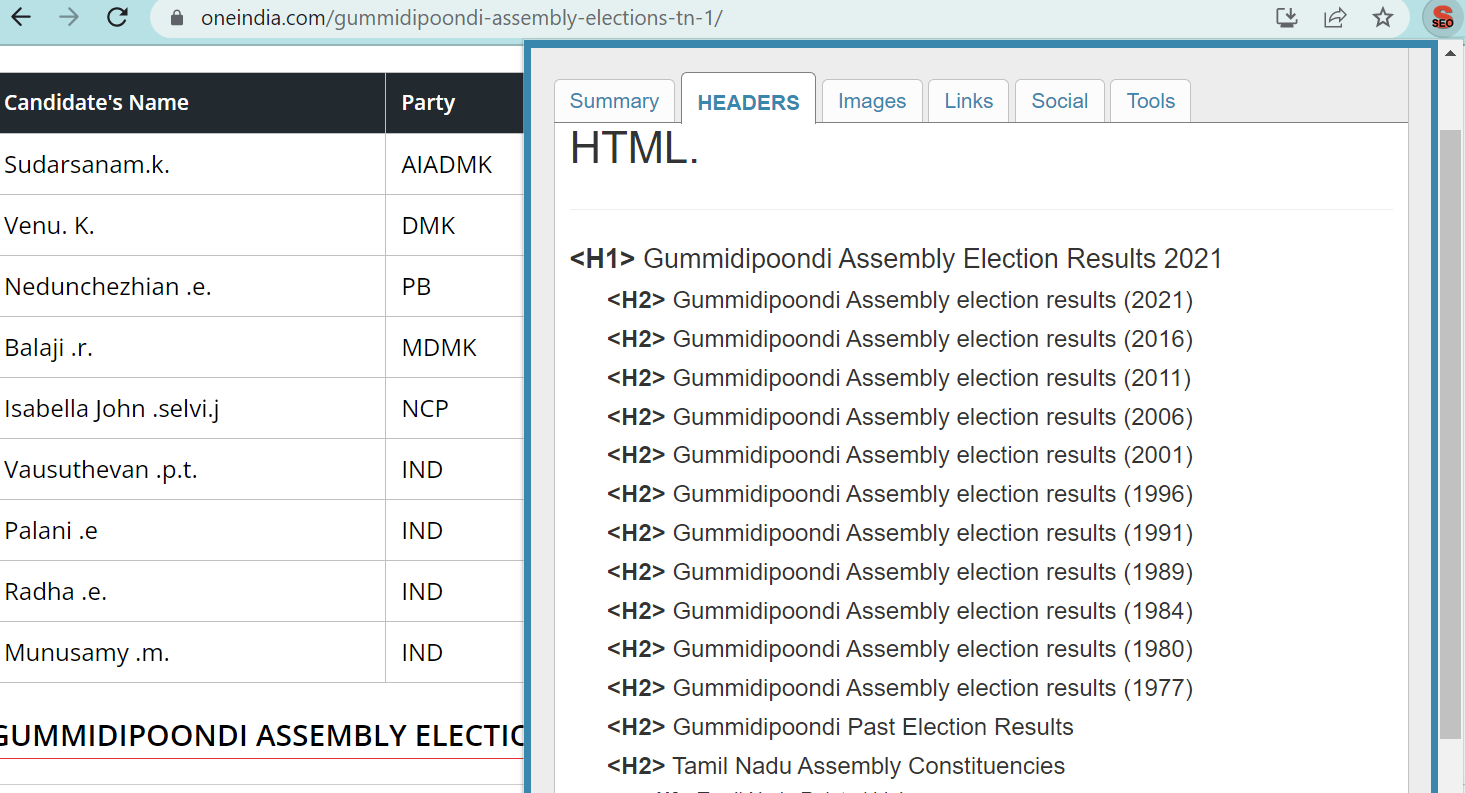The height and width of the screenshot is (793, 1465).
Task: Click candidate Nedunchezhian .e. cell
Action: click(192, 286)
